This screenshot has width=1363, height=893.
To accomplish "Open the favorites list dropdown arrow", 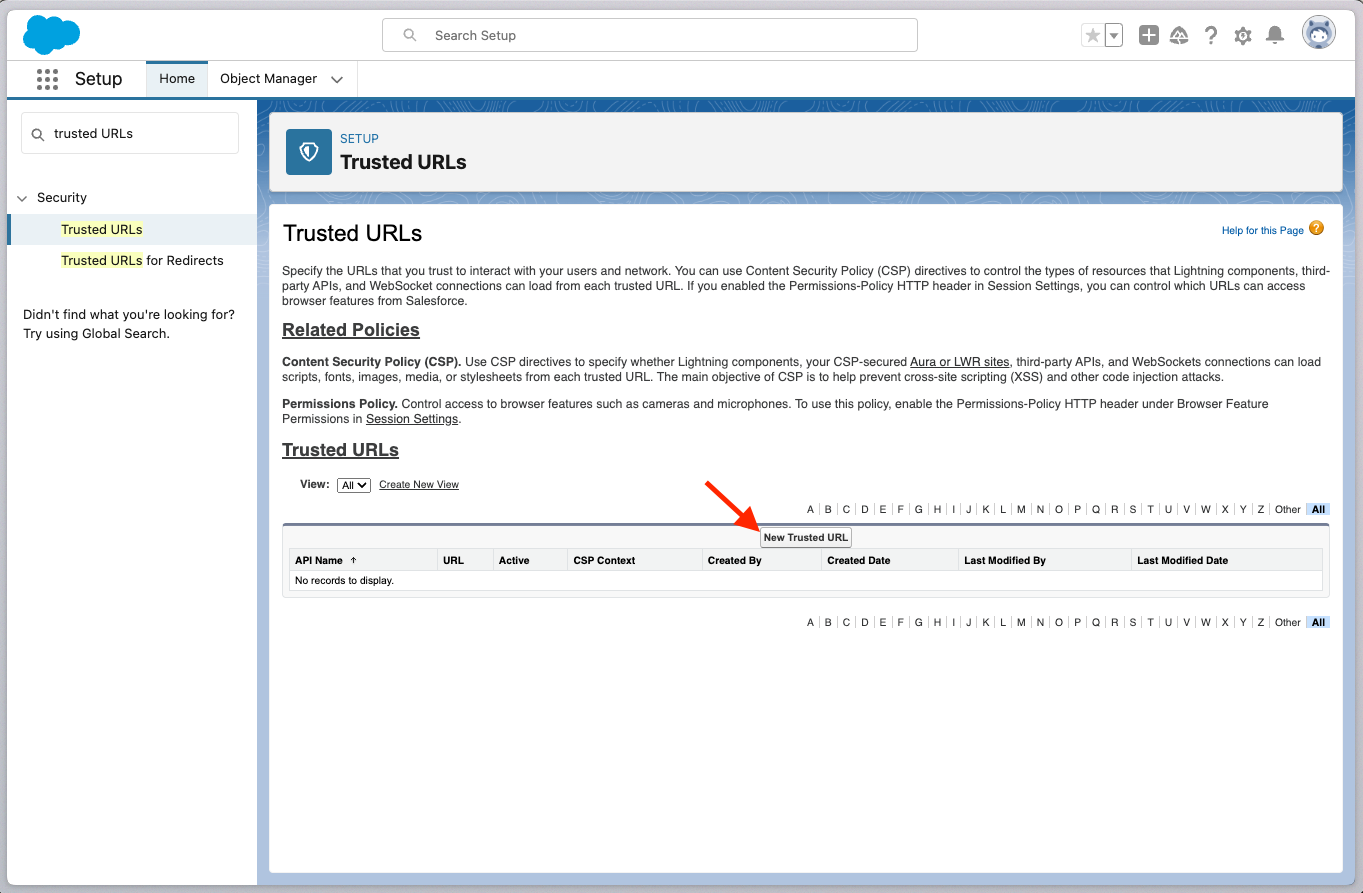I will click(x=1114, y=36).
